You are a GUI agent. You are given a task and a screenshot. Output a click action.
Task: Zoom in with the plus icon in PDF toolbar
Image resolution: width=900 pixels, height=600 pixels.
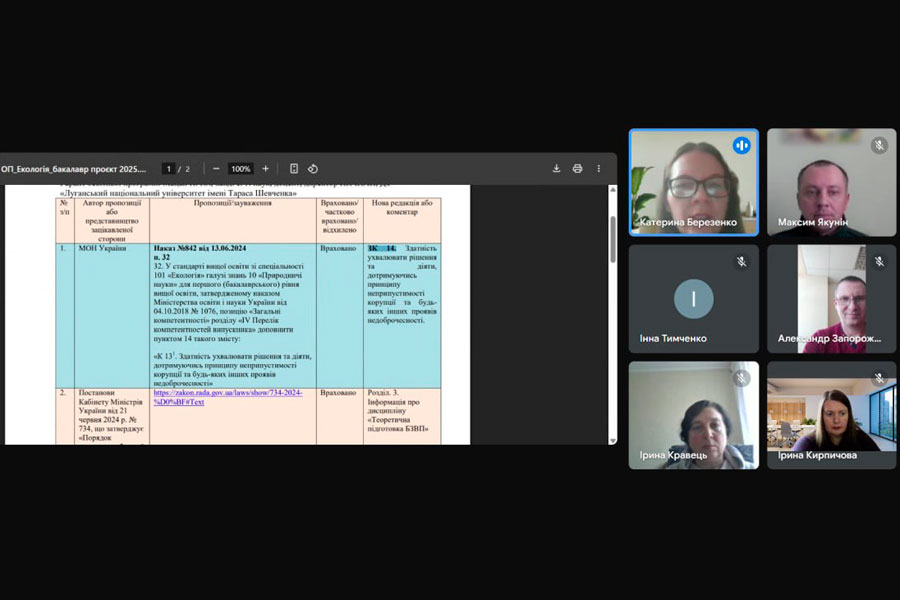pos(265,169)
